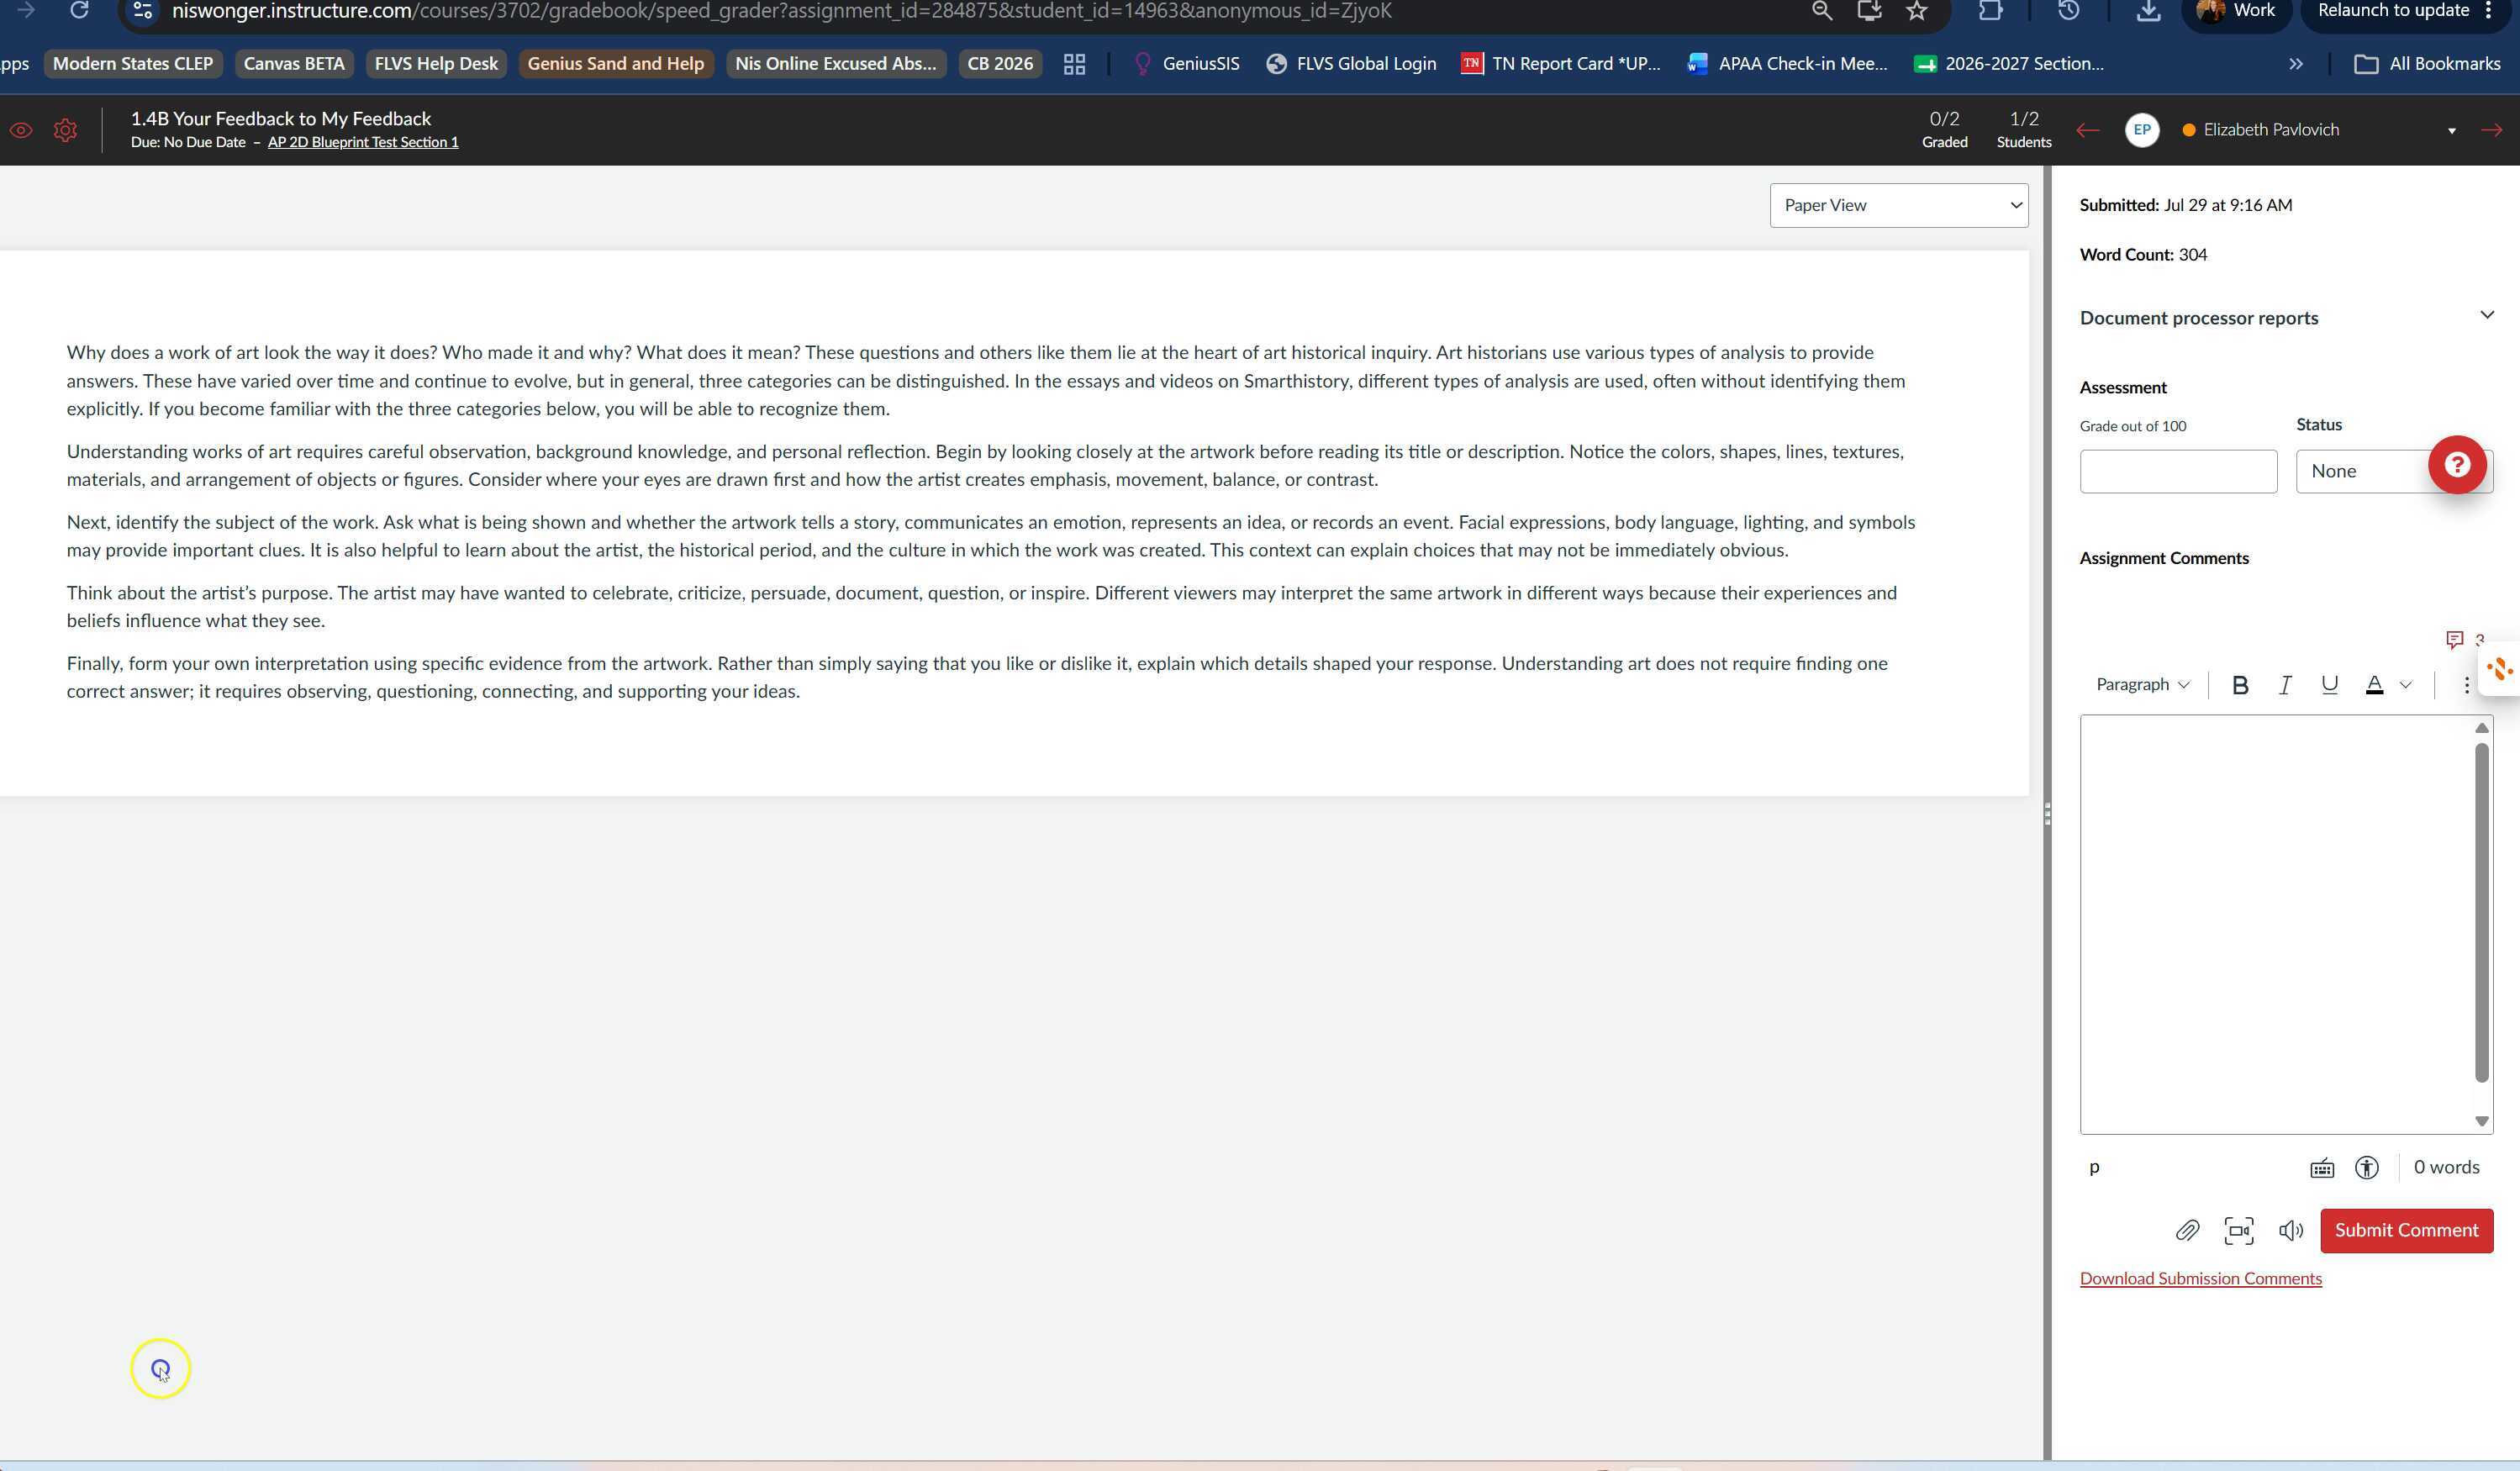Open the TN Report Card bookmark

pos(1561,64)
